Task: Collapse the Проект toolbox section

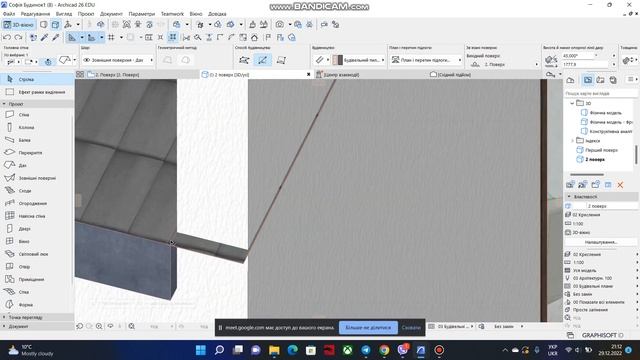Action: coord(4,104)
